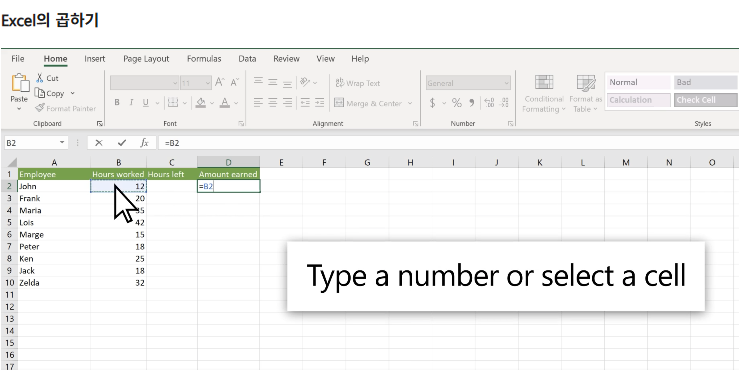Click the Accounting dollar format icon

(432, 102)
